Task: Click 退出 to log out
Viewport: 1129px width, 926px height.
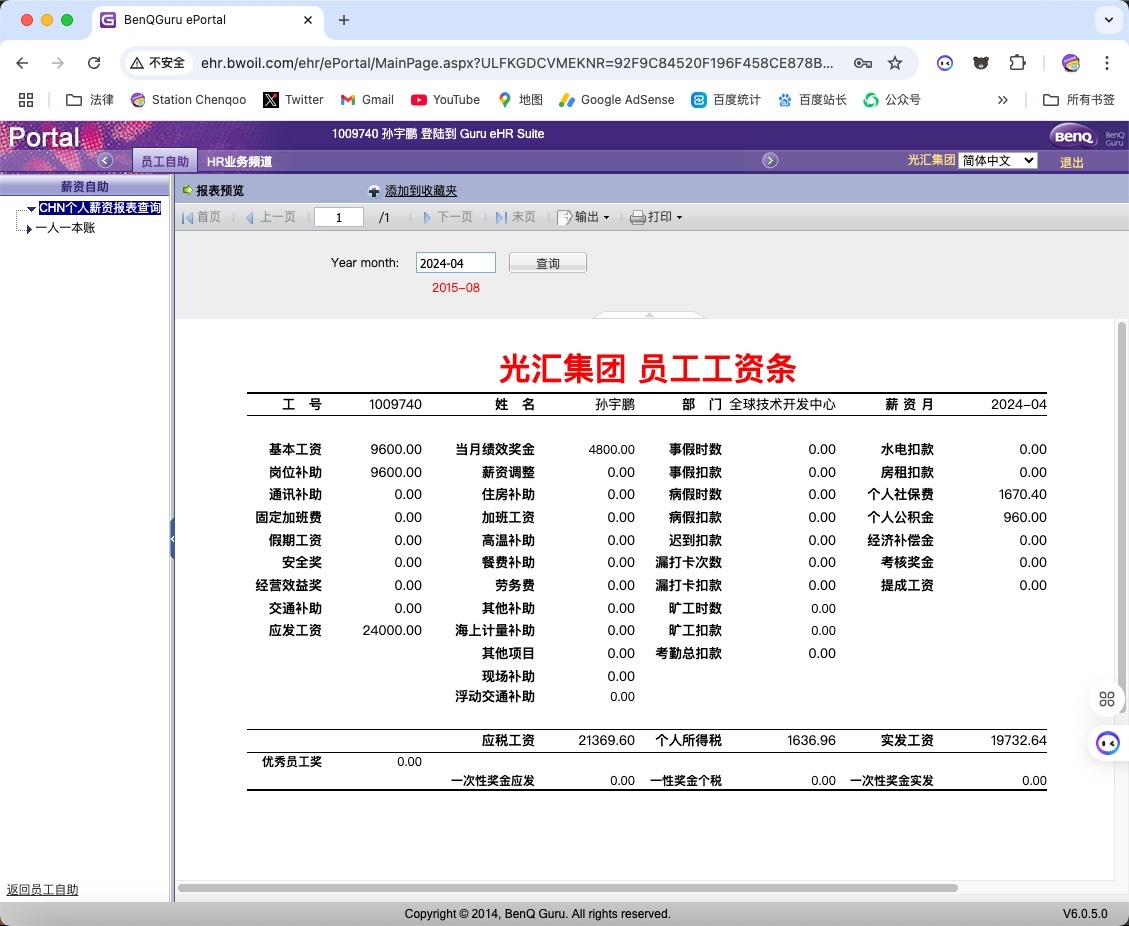Action: [x=1071, y=163]
